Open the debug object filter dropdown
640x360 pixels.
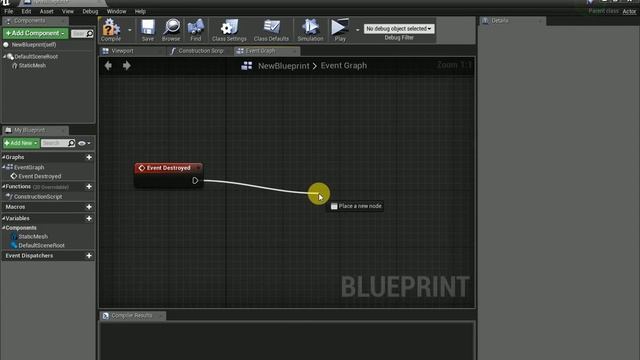click(399, 29)
